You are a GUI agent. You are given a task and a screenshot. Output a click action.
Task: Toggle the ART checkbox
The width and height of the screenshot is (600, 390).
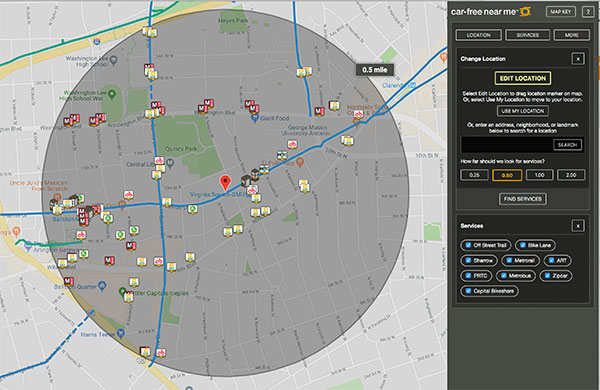pos(551,260)
